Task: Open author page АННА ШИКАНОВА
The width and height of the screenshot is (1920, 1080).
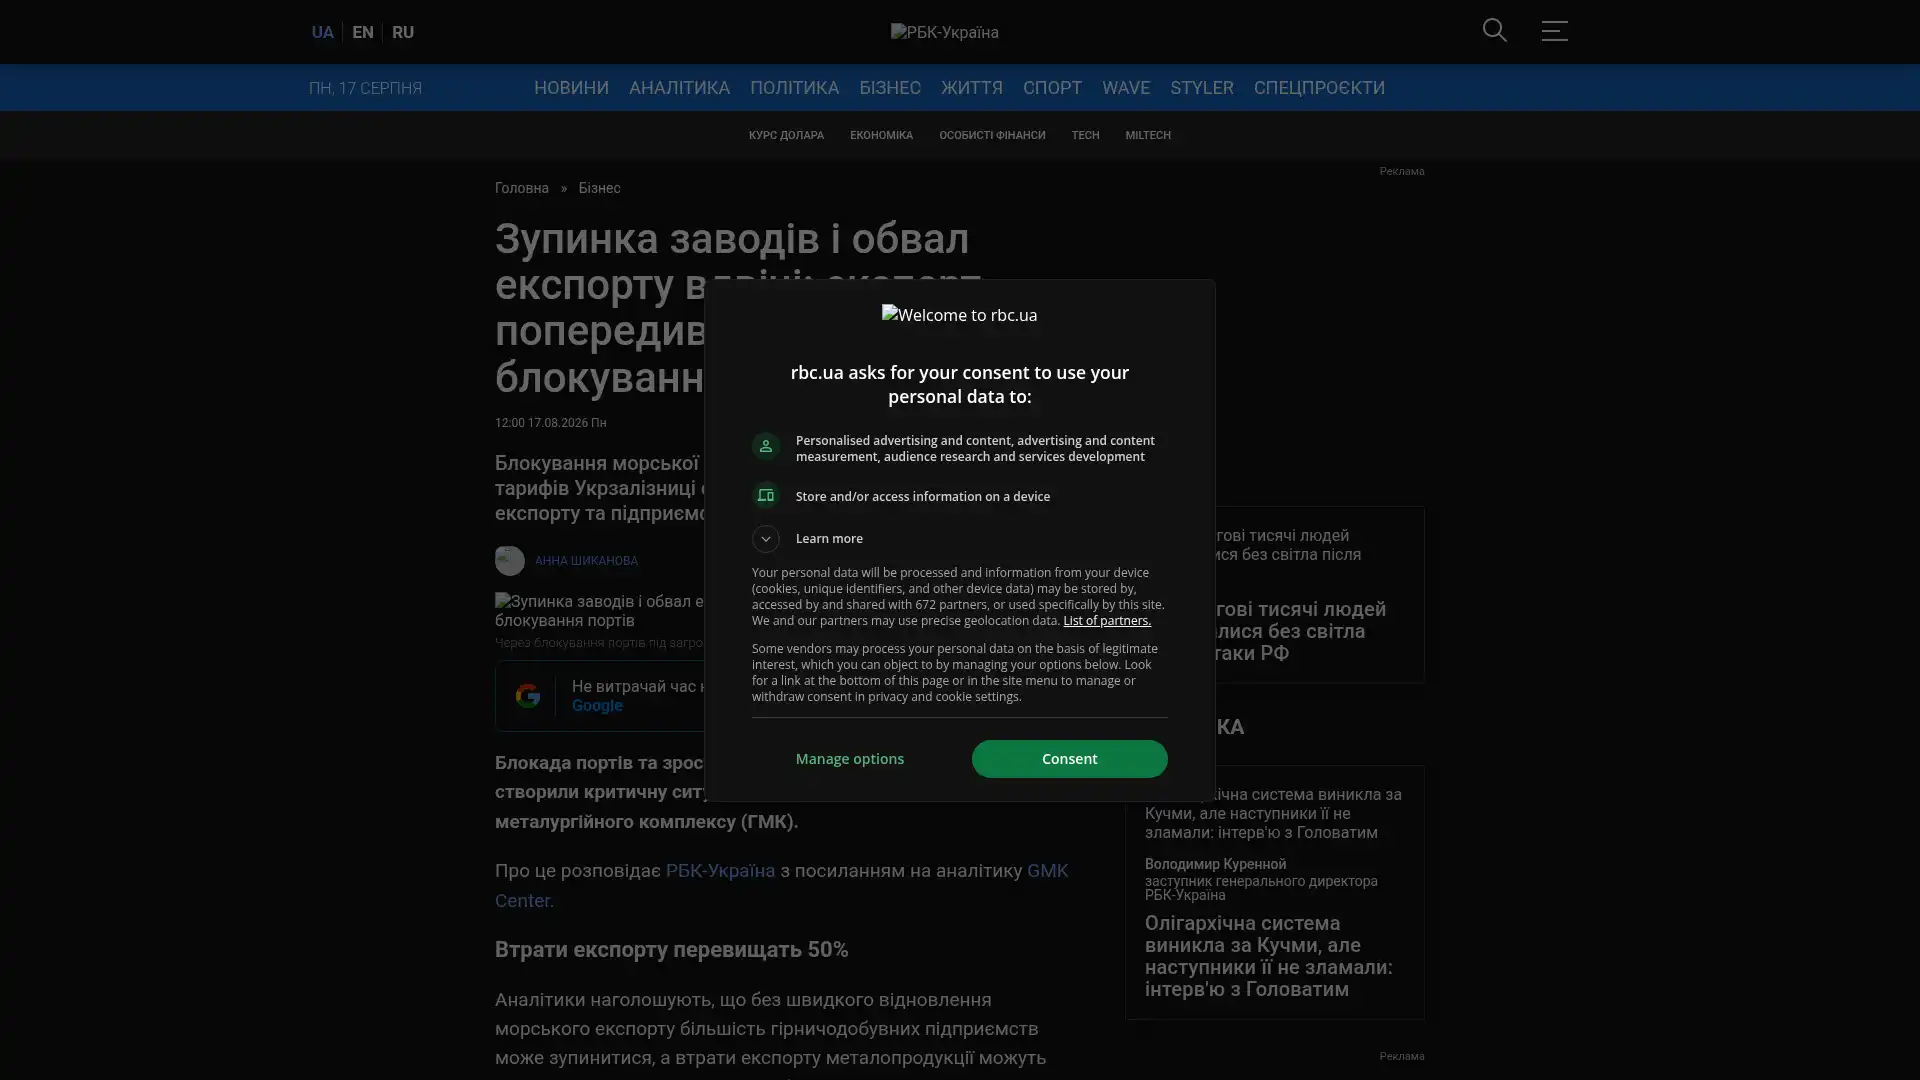Action: pos(586,561)
